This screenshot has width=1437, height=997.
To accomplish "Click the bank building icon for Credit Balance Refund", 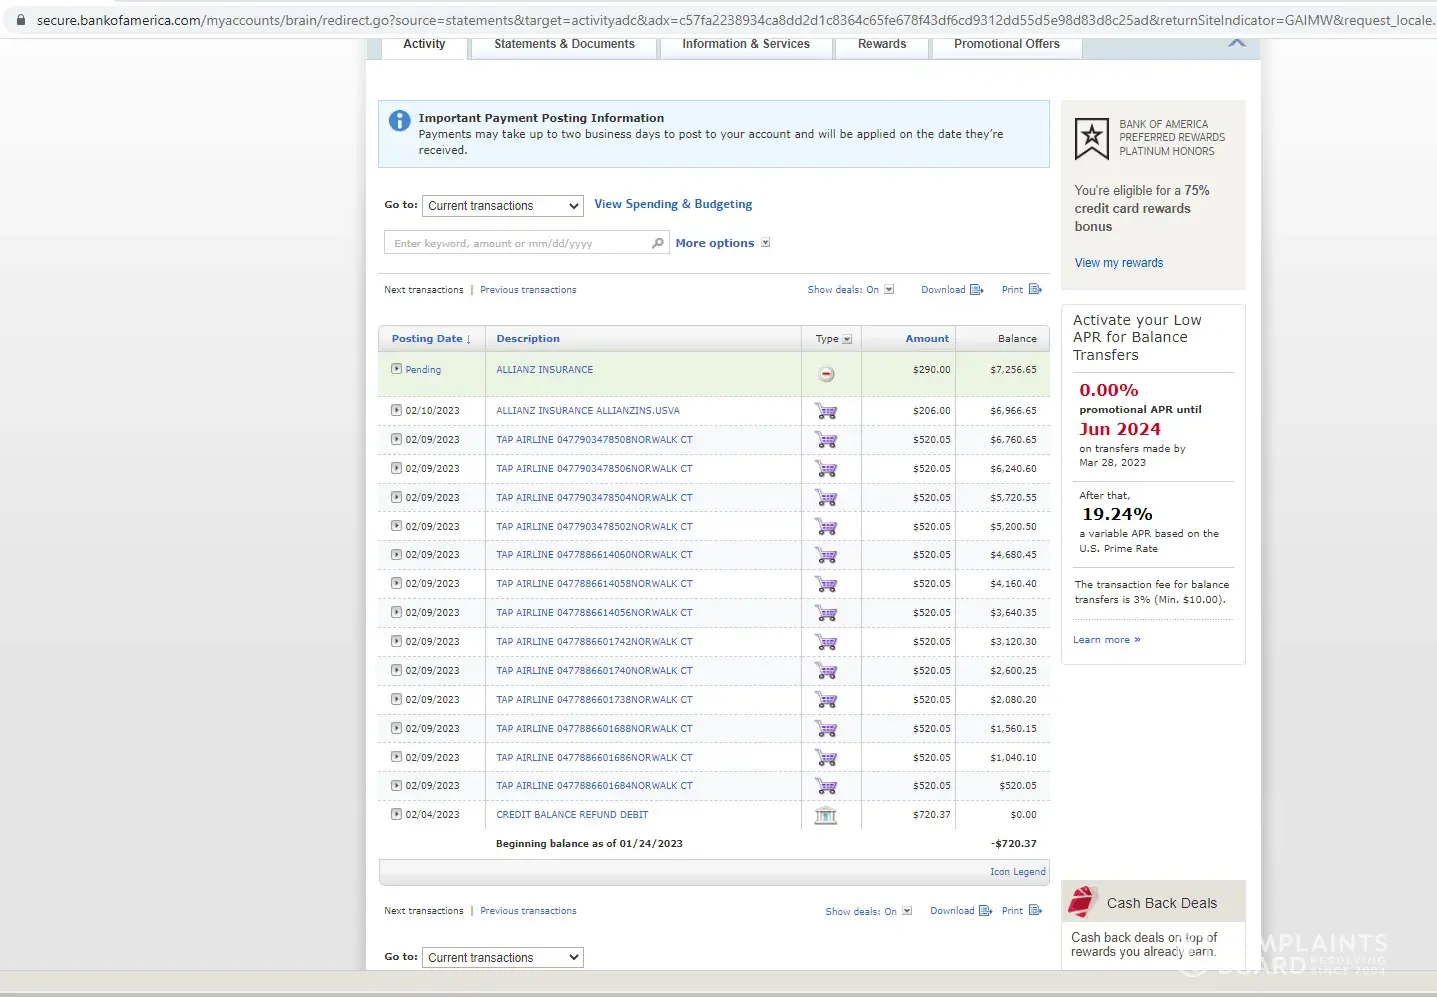I will [826, 815].
